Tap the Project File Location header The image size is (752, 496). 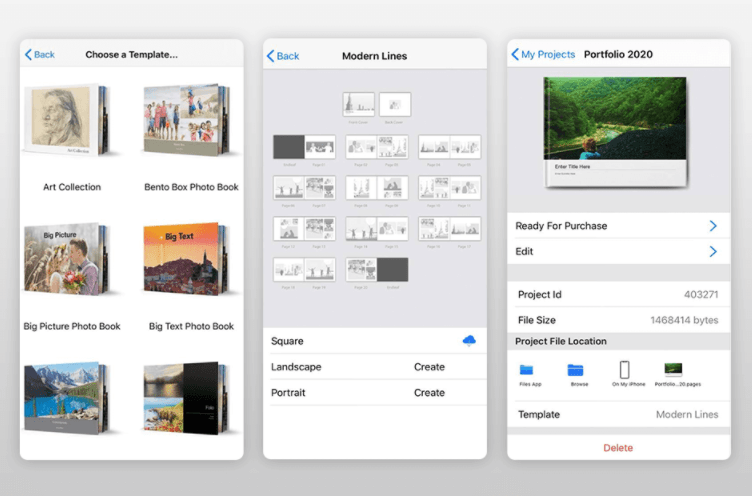click(x=561, y=342)
